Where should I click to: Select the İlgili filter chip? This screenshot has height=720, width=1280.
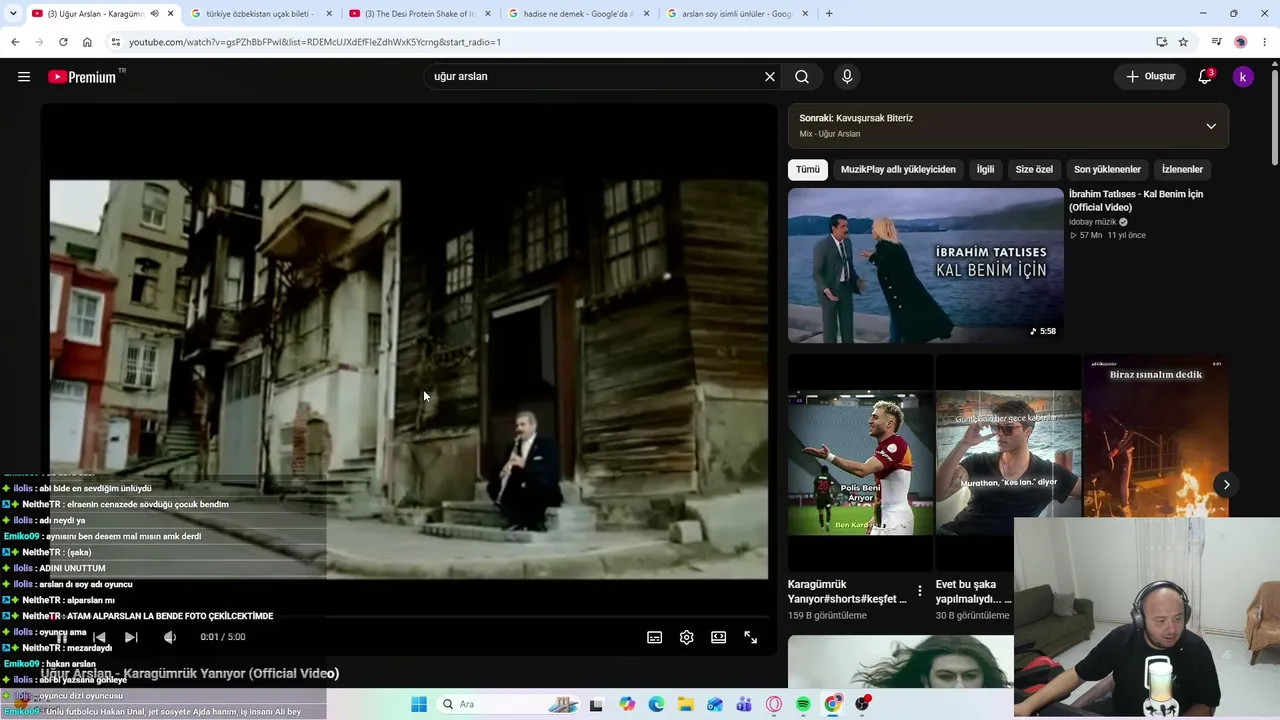coord(985,170)
